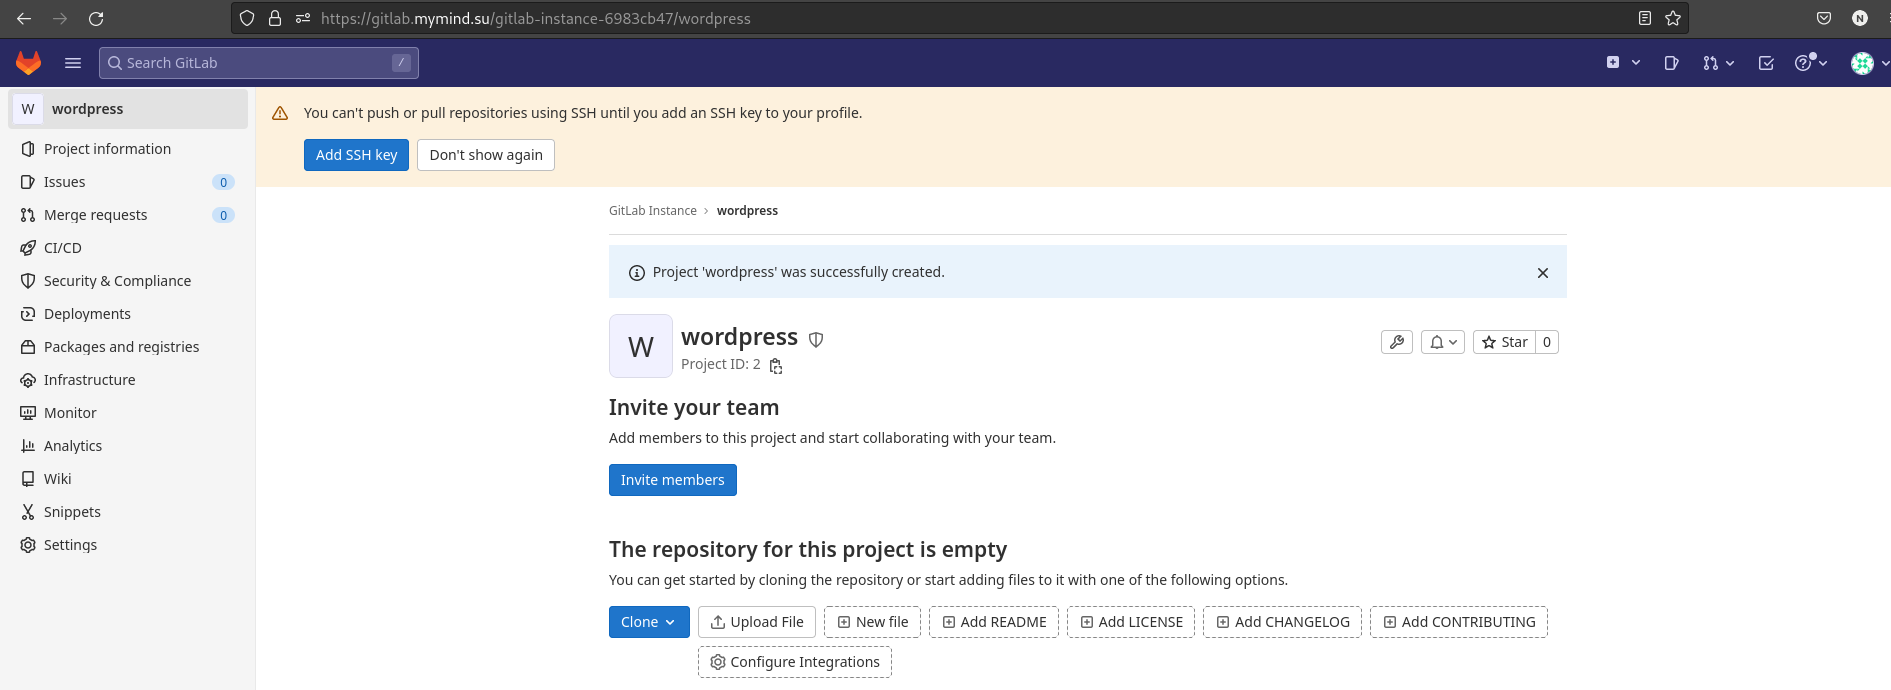1891x690 pixels.
Task: Open Deployments in sidebar
Action: coord(128,314)
